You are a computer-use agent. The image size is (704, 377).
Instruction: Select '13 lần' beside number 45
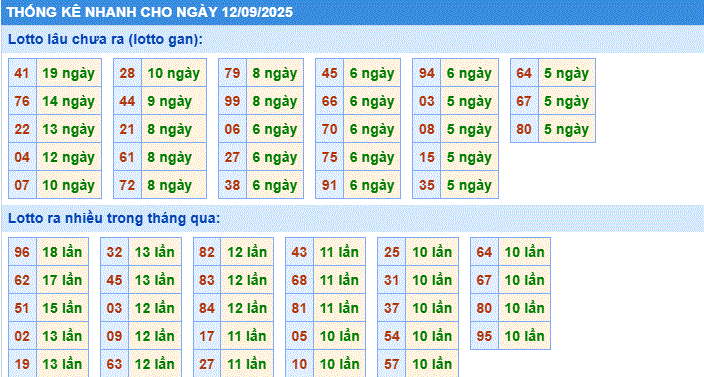coord(155,280)
